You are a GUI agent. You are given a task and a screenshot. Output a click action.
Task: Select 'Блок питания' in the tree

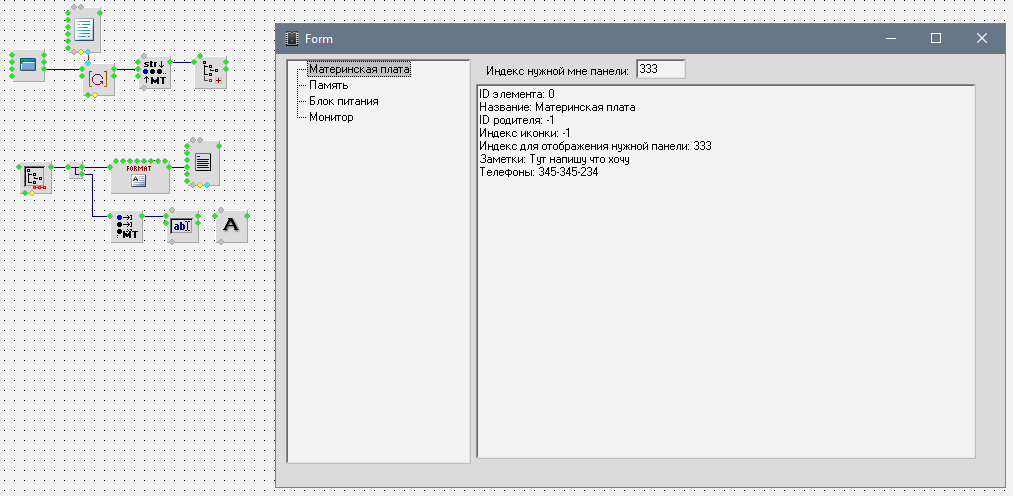343,101
